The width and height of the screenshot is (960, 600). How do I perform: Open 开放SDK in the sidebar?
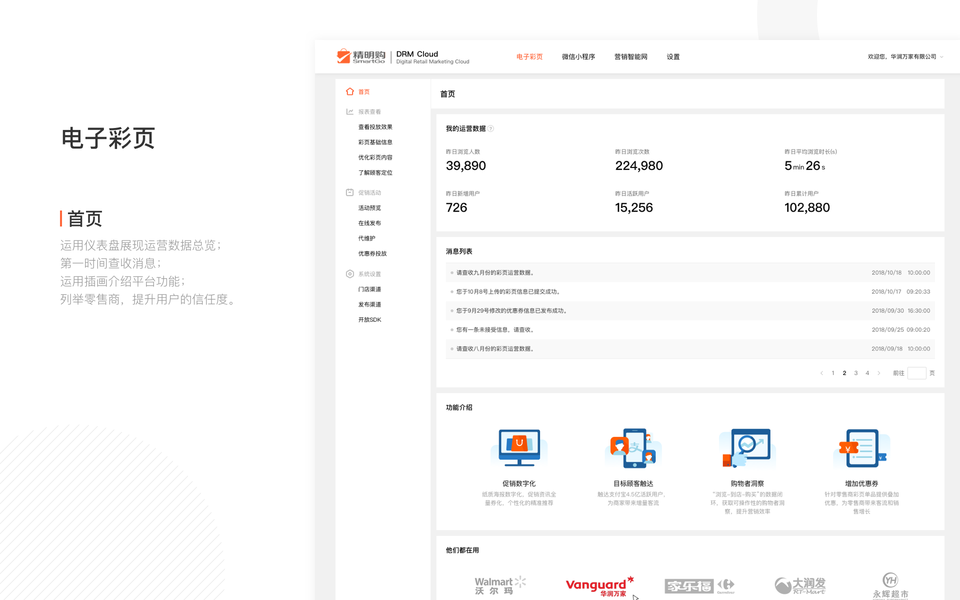(x=369, y=320)
